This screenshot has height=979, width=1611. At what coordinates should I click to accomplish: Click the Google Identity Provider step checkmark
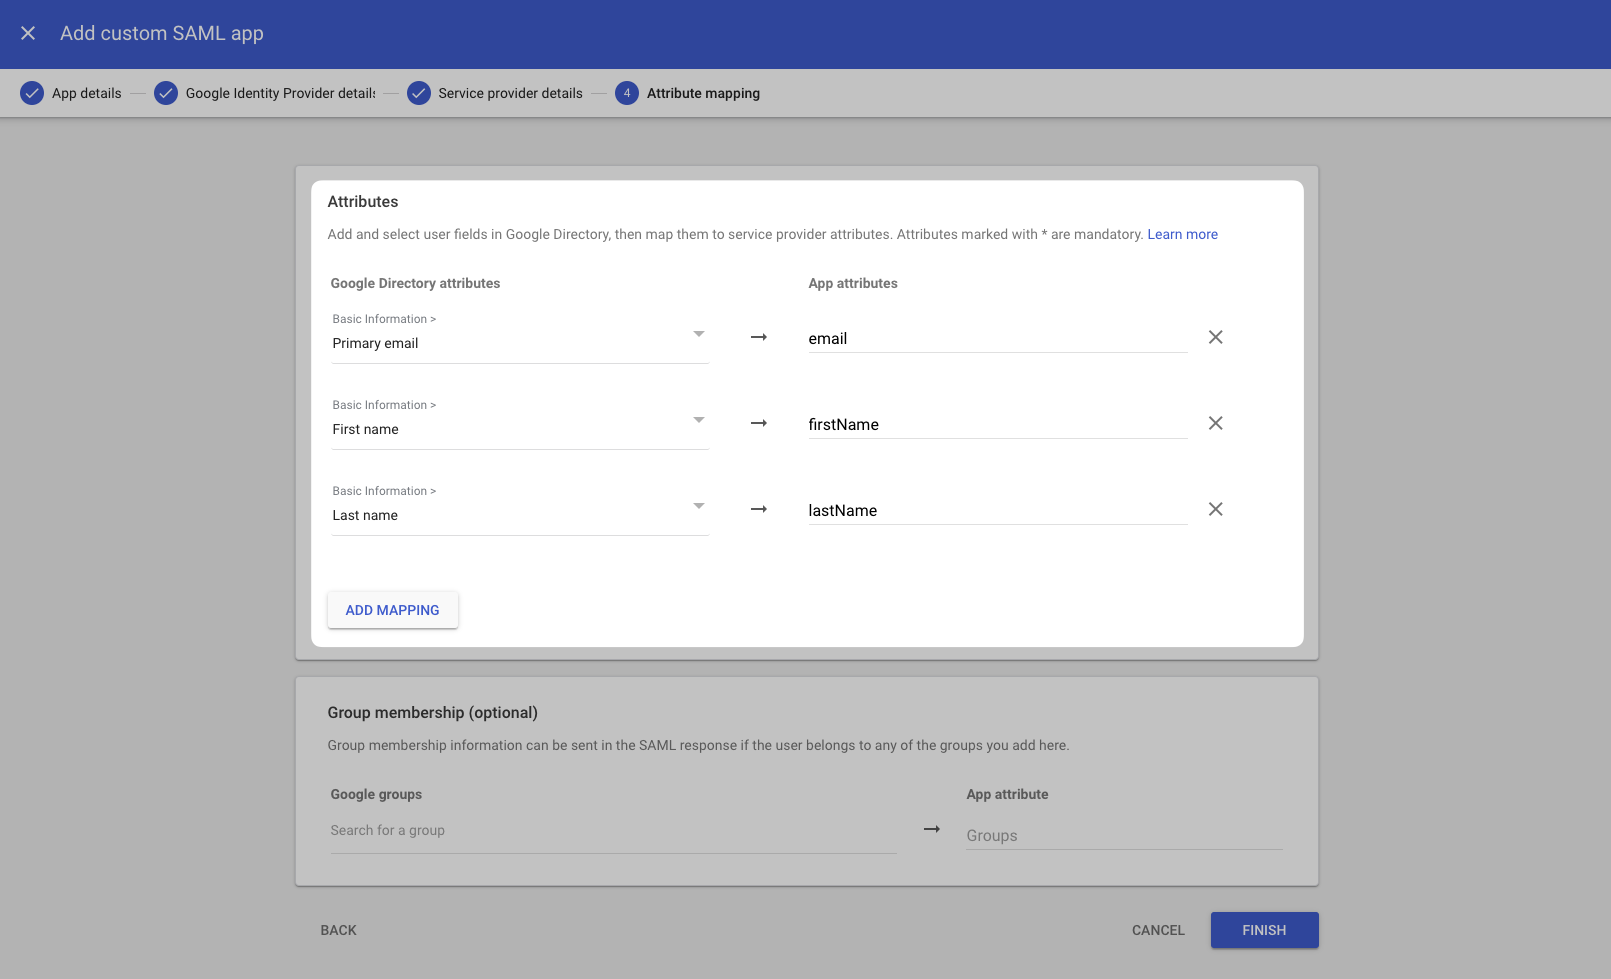tap(166, 93)
